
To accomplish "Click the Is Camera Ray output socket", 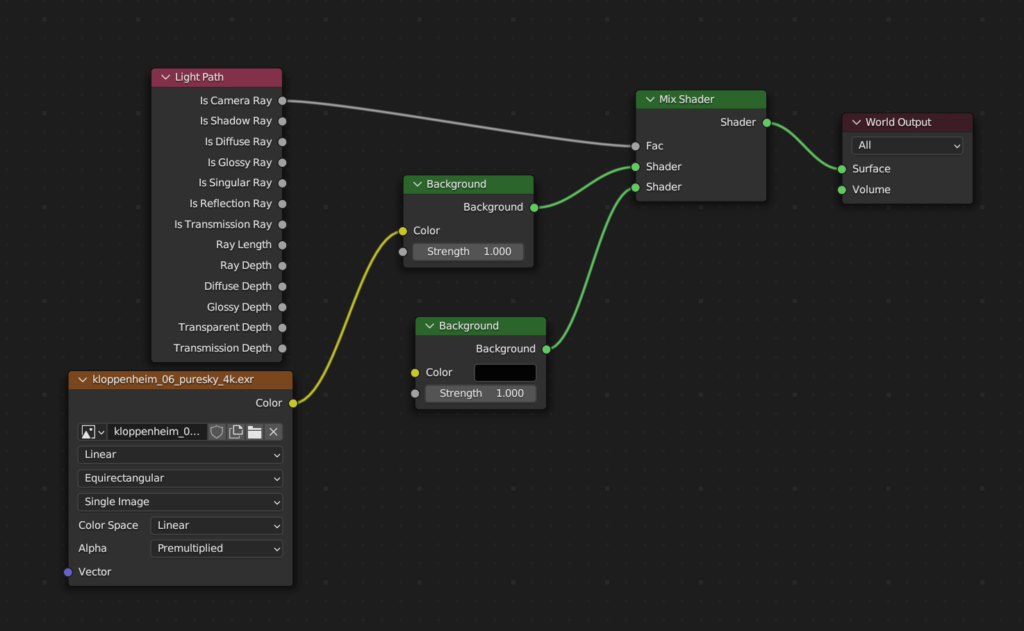I will [x=283, y=100].
